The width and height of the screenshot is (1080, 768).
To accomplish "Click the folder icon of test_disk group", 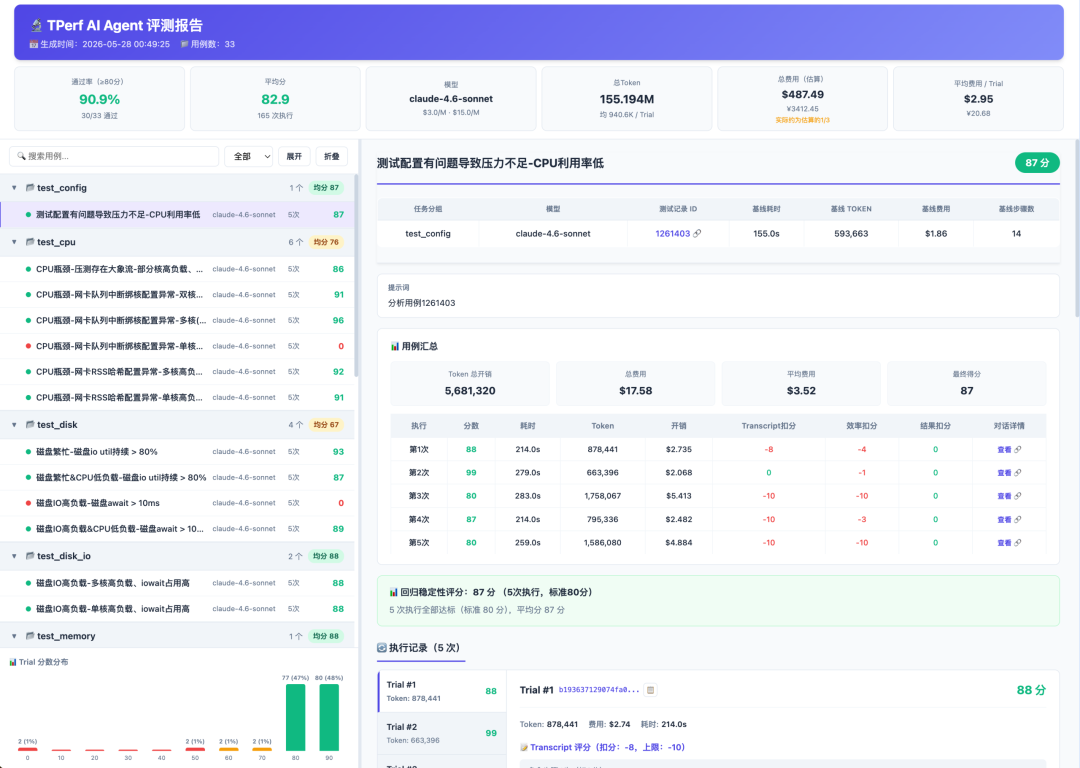I will tap(30, 424).
